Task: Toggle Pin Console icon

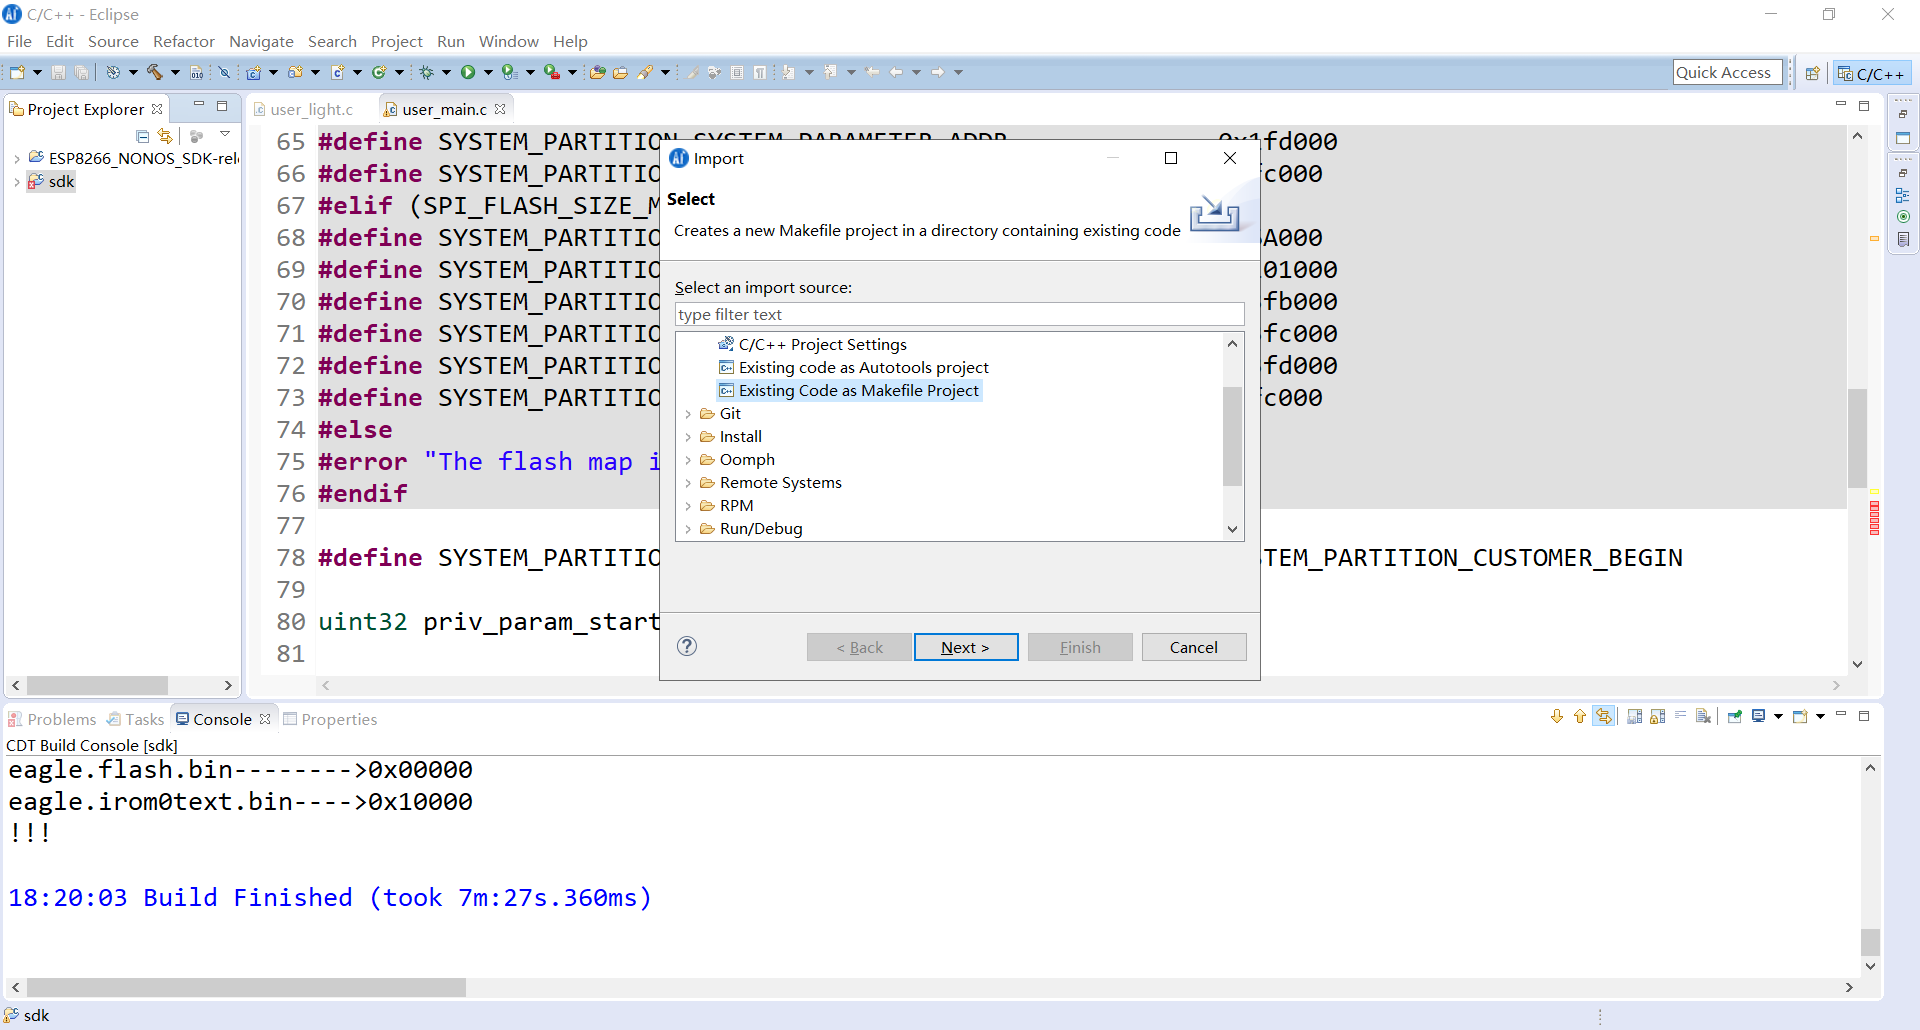Action: pyautogui.click(x=1734, y=716)
